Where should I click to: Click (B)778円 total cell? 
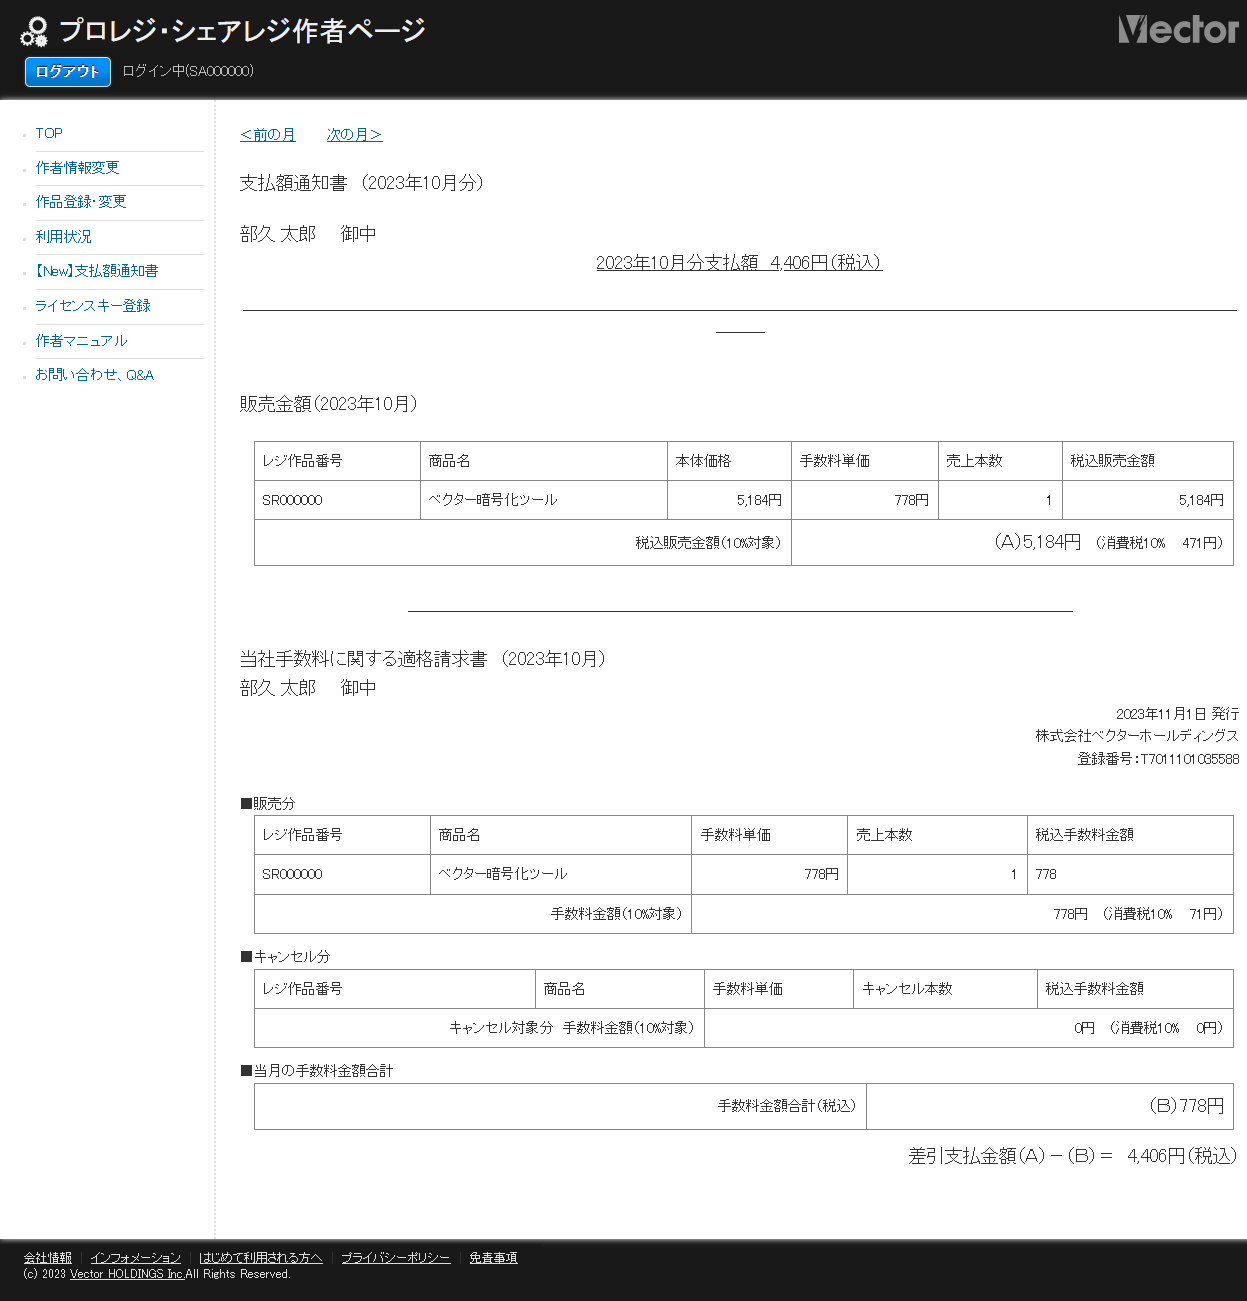point(1050,1106)
